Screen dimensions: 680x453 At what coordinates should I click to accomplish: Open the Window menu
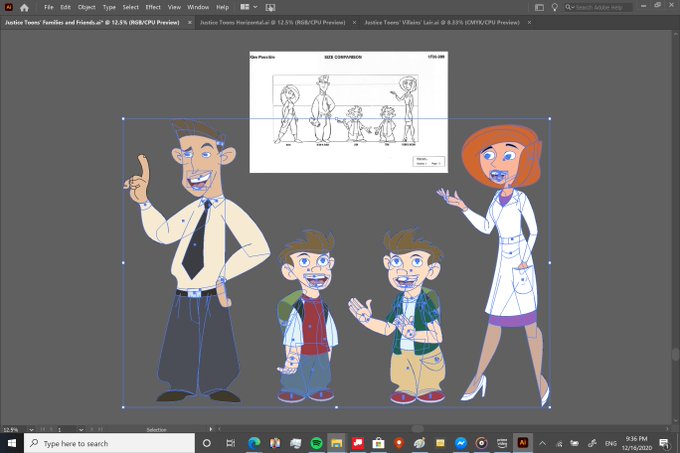point(198,7)
